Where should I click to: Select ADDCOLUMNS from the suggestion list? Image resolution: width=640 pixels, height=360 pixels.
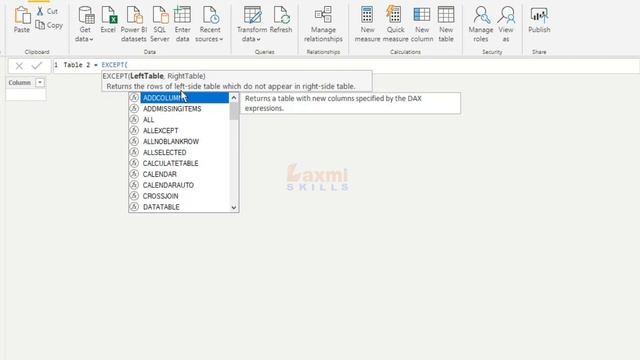click(184, 98)
